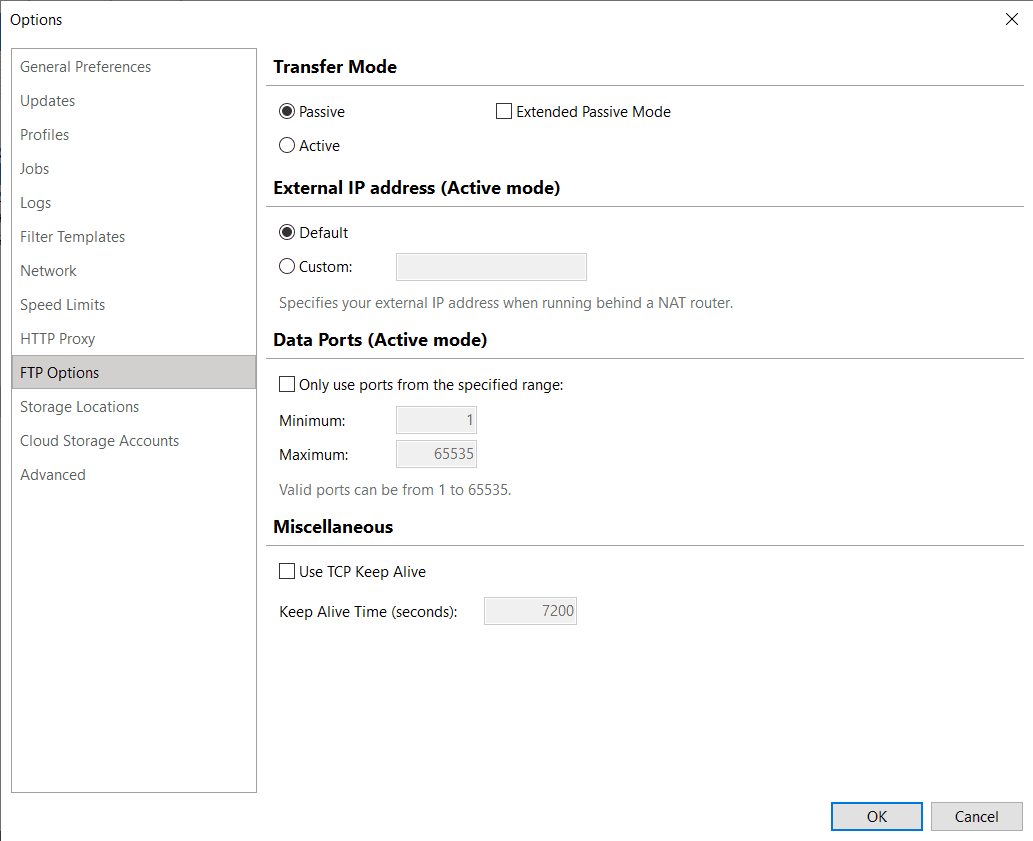Open Speed Limits settings

[63, 305]
